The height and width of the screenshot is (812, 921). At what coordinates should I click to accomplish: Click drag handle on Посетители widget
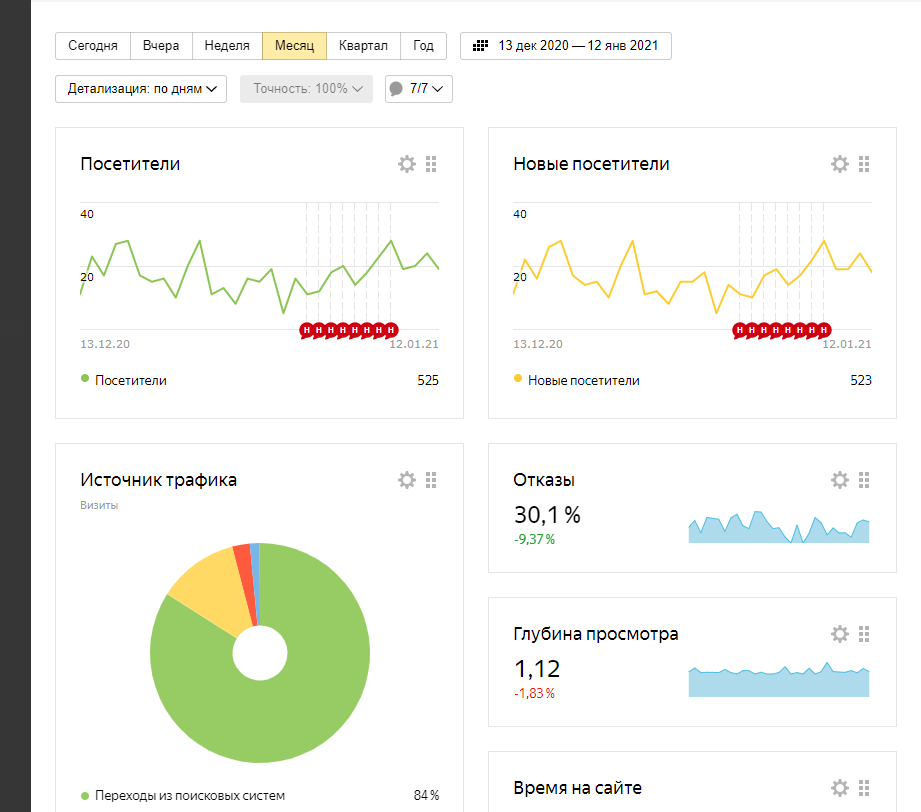432,164
